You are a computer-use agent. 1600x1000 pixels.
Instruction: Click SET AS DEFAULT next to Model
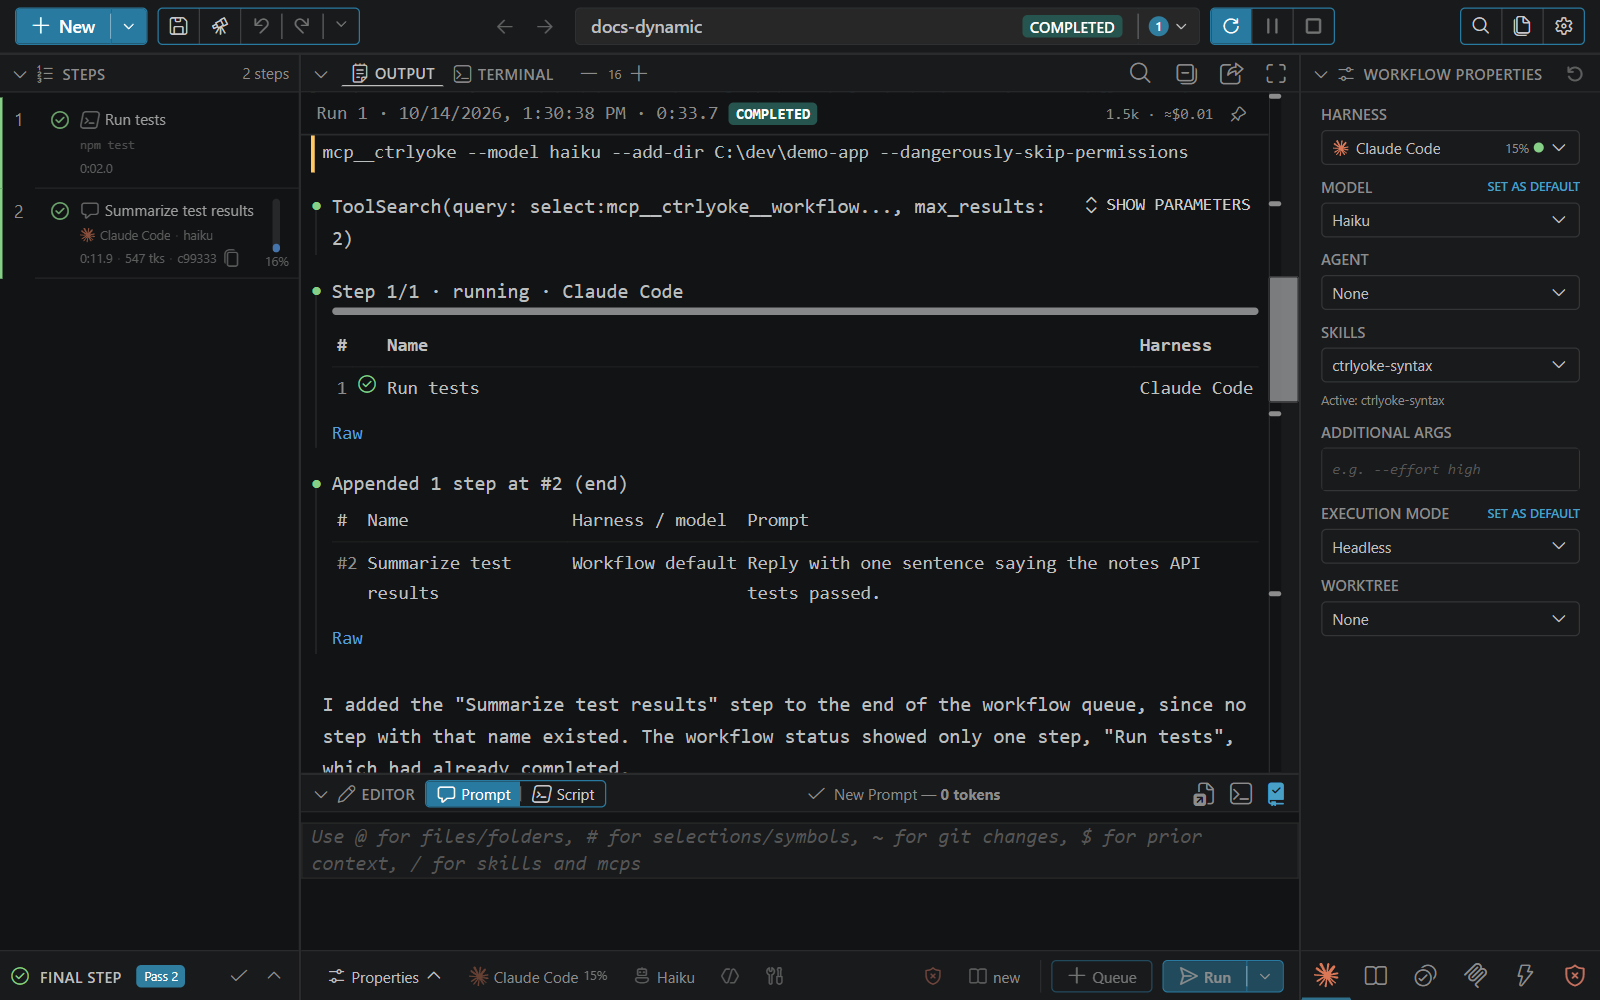(1533, 187)
